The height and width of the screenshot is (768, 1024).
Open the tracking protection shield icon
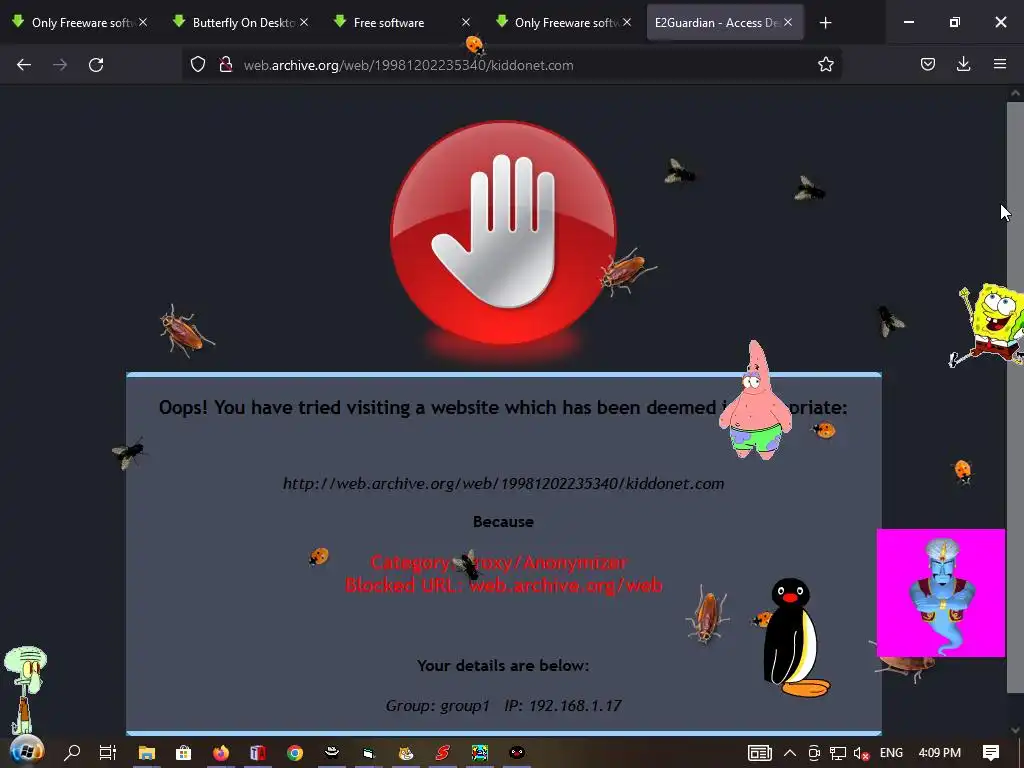(198, 64)
